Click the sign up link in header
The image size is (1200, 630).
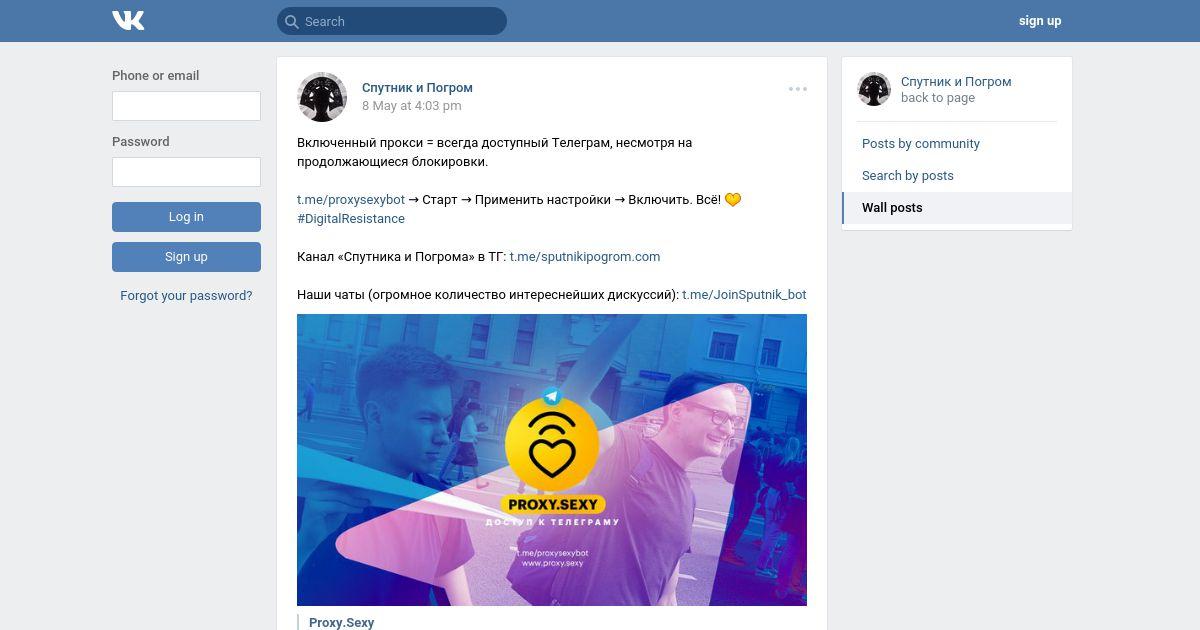[1040, 21]
